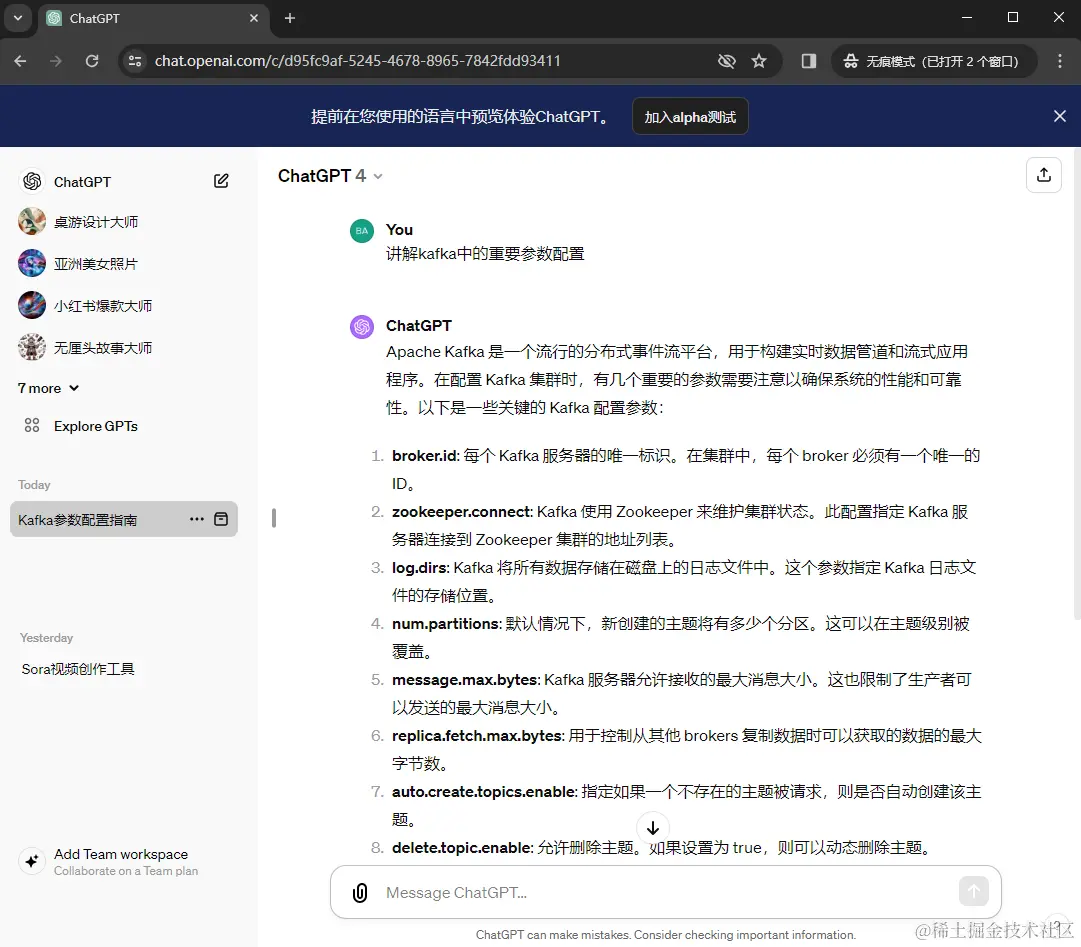Screen dimensions: 1081x947
Task: Jump to bottom with the down arrow button
Action: click(x=652, y=828)
